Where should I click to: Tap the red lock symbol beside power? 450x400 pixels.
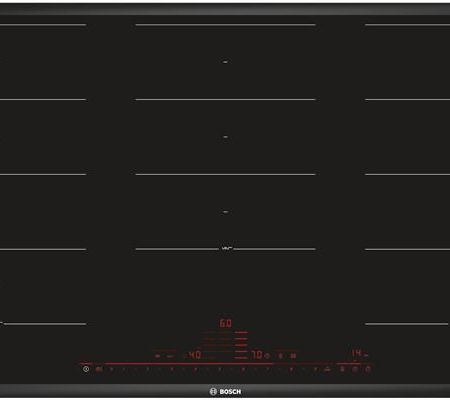pos(98,369)
